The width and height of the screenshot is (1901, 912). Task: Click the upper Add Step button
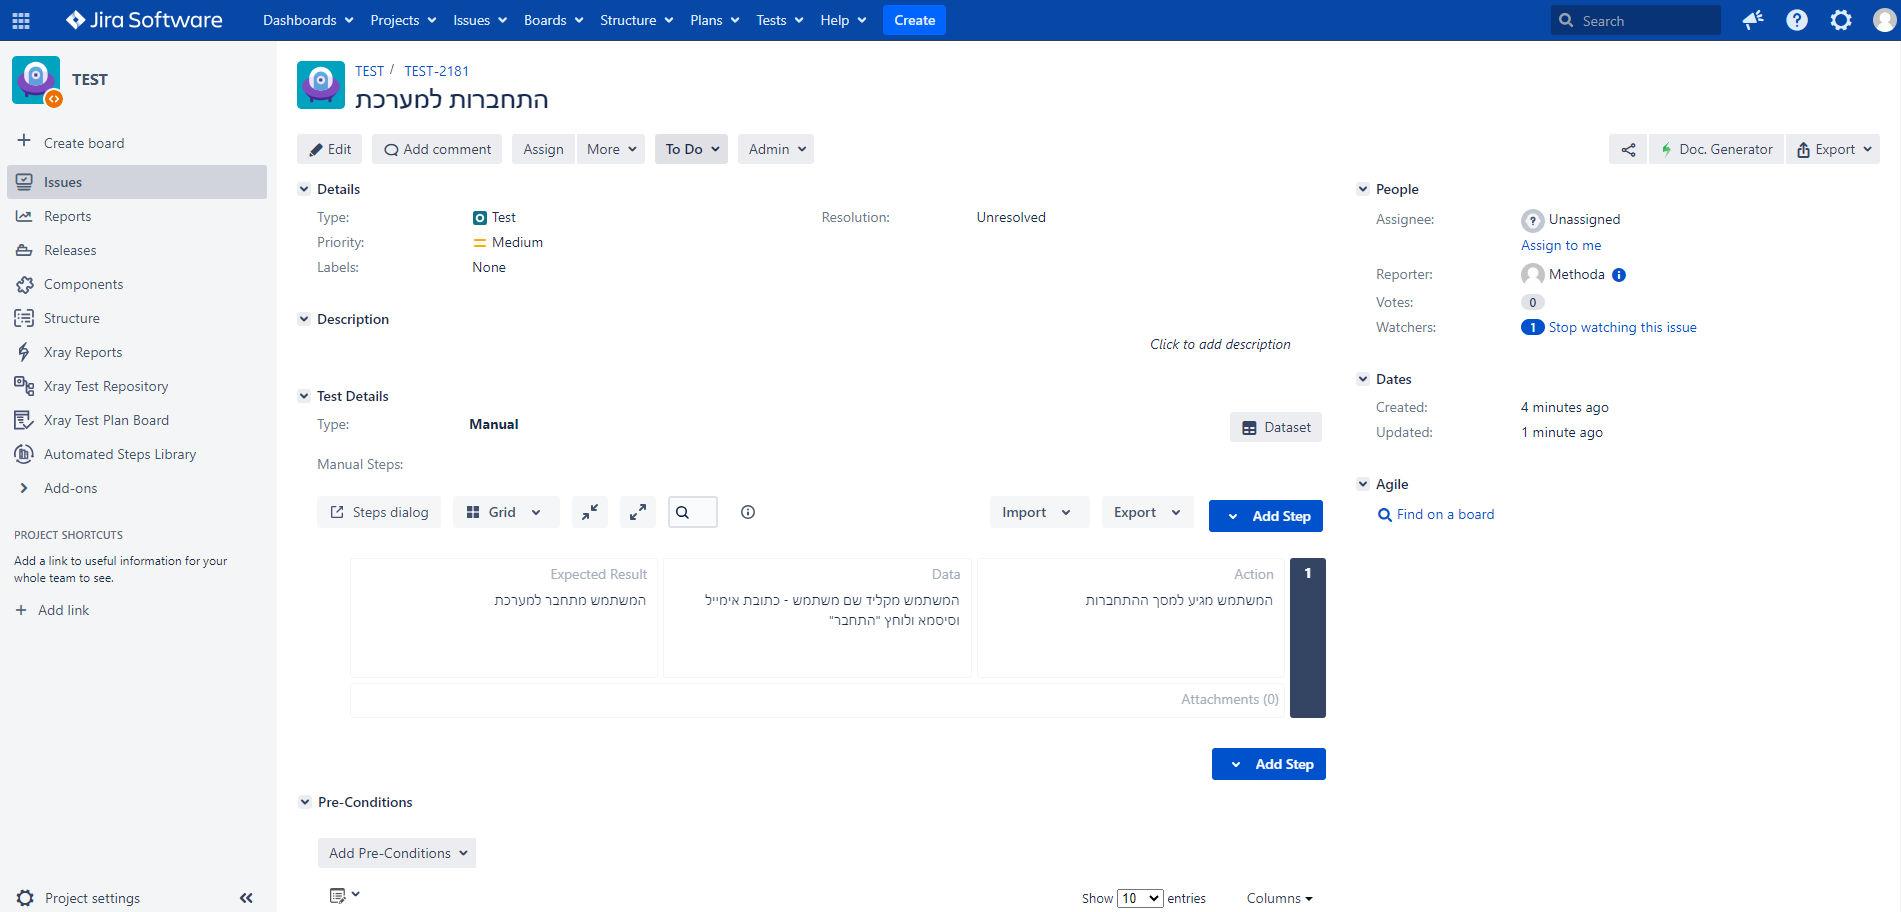click(1266, 516)
